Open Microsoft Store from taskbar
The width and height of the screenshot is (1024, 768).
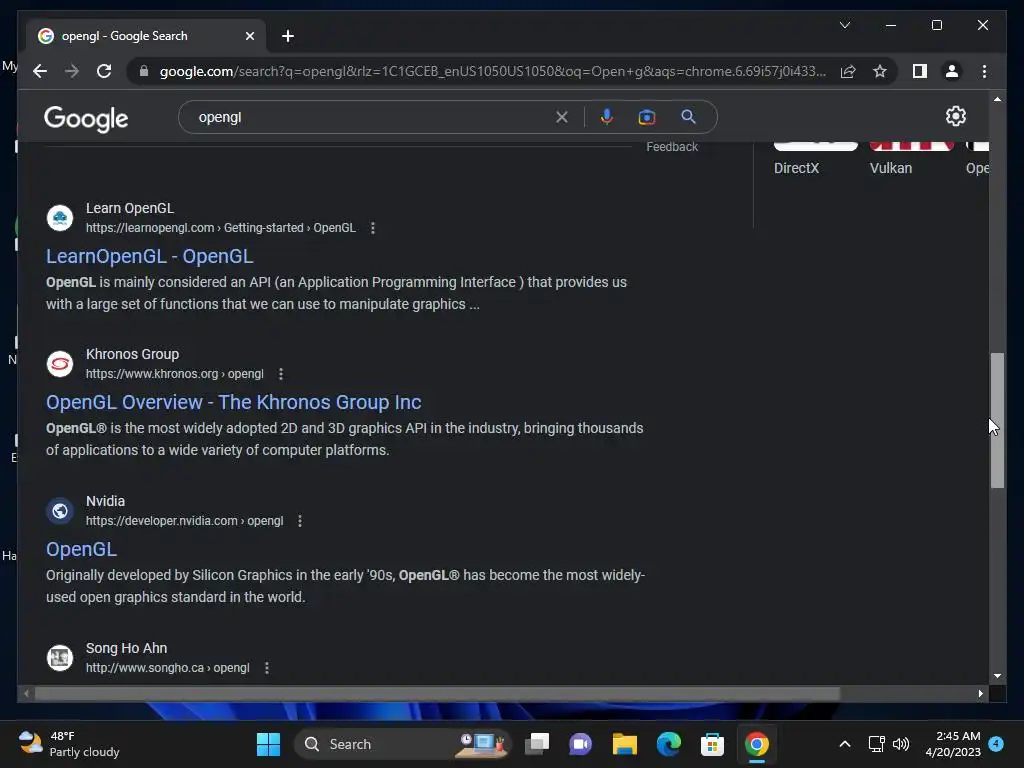[x=712, y=744]
